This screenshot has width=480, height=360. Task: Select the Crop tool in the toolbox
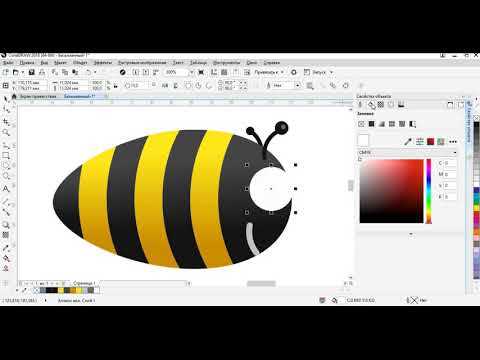(x=6, y=122)
